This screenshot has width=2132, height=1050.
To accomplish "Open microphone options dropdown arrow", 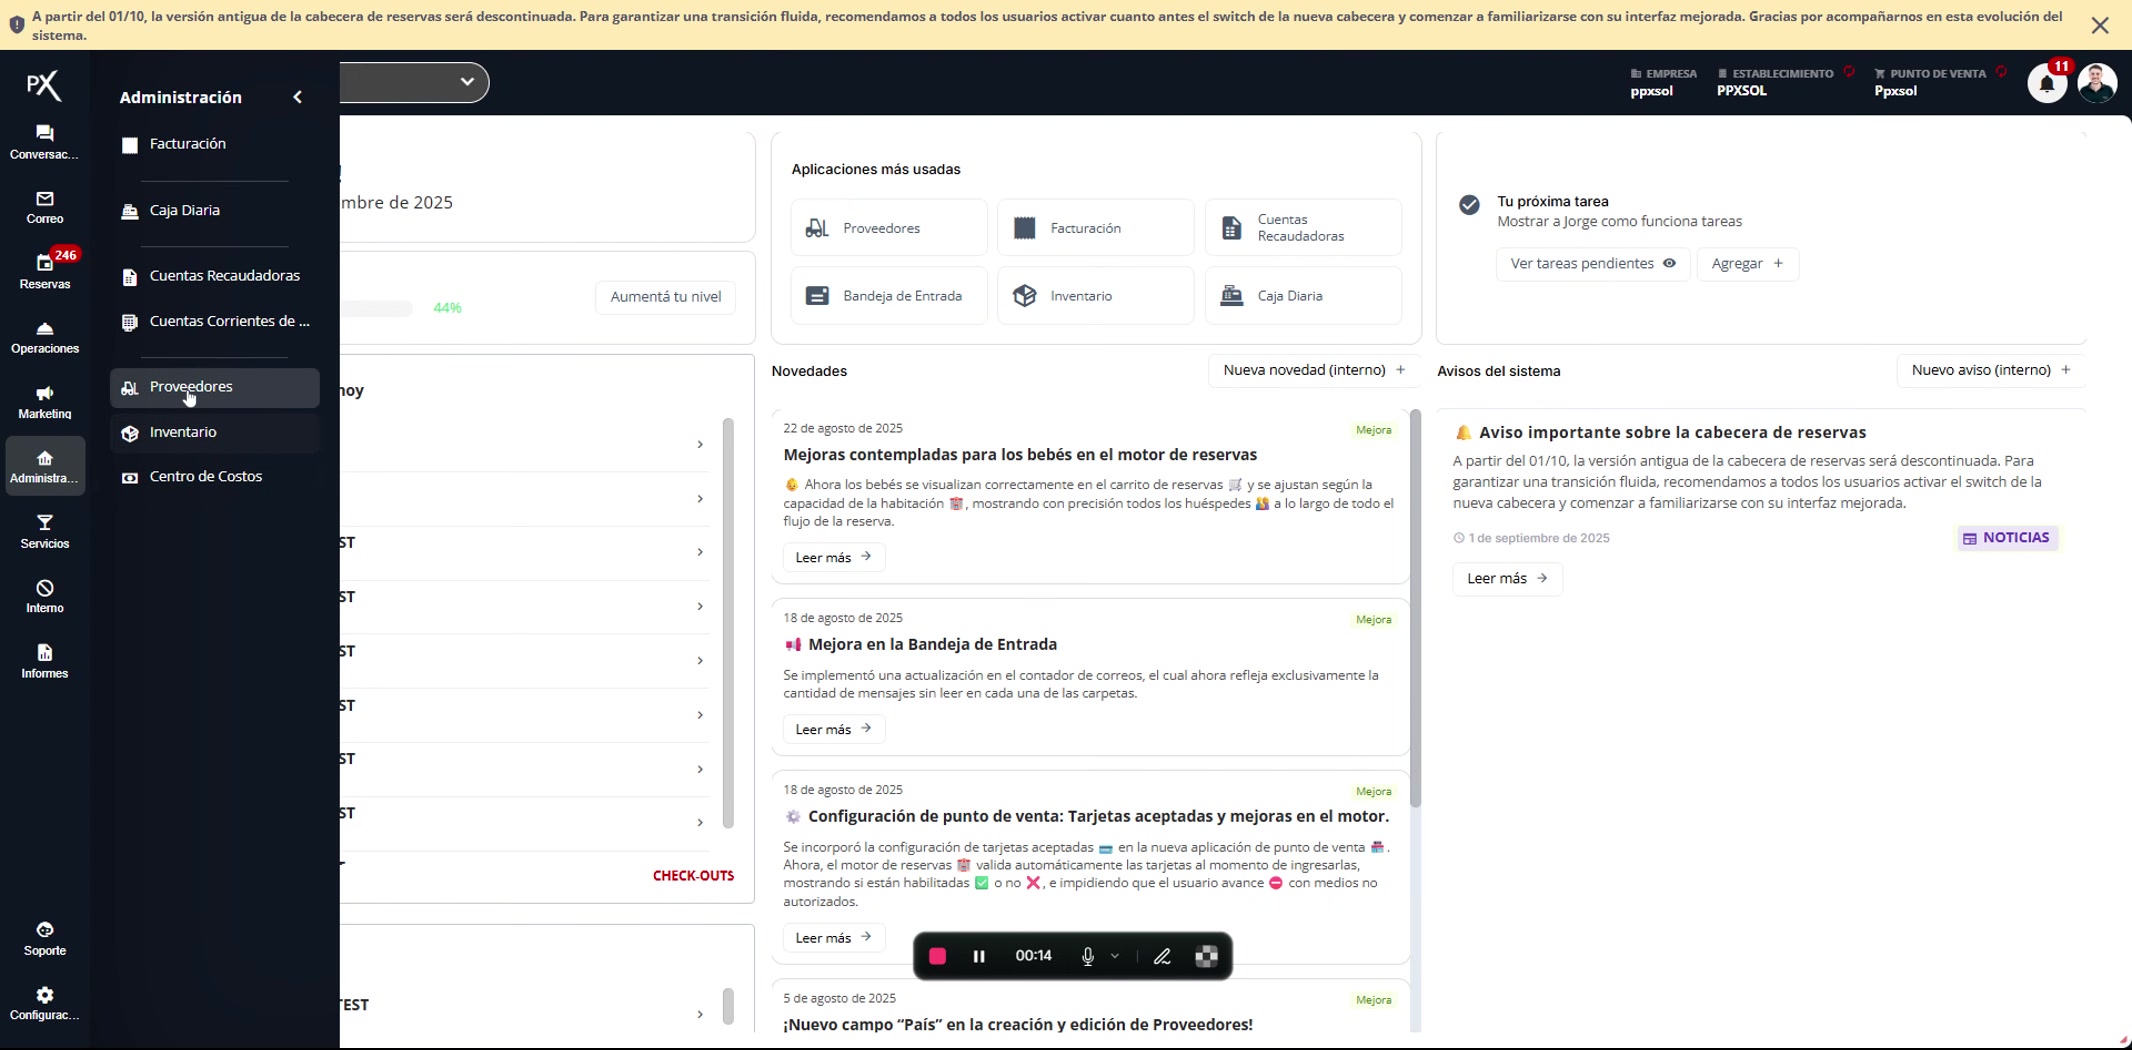I will pos(1115,957).
